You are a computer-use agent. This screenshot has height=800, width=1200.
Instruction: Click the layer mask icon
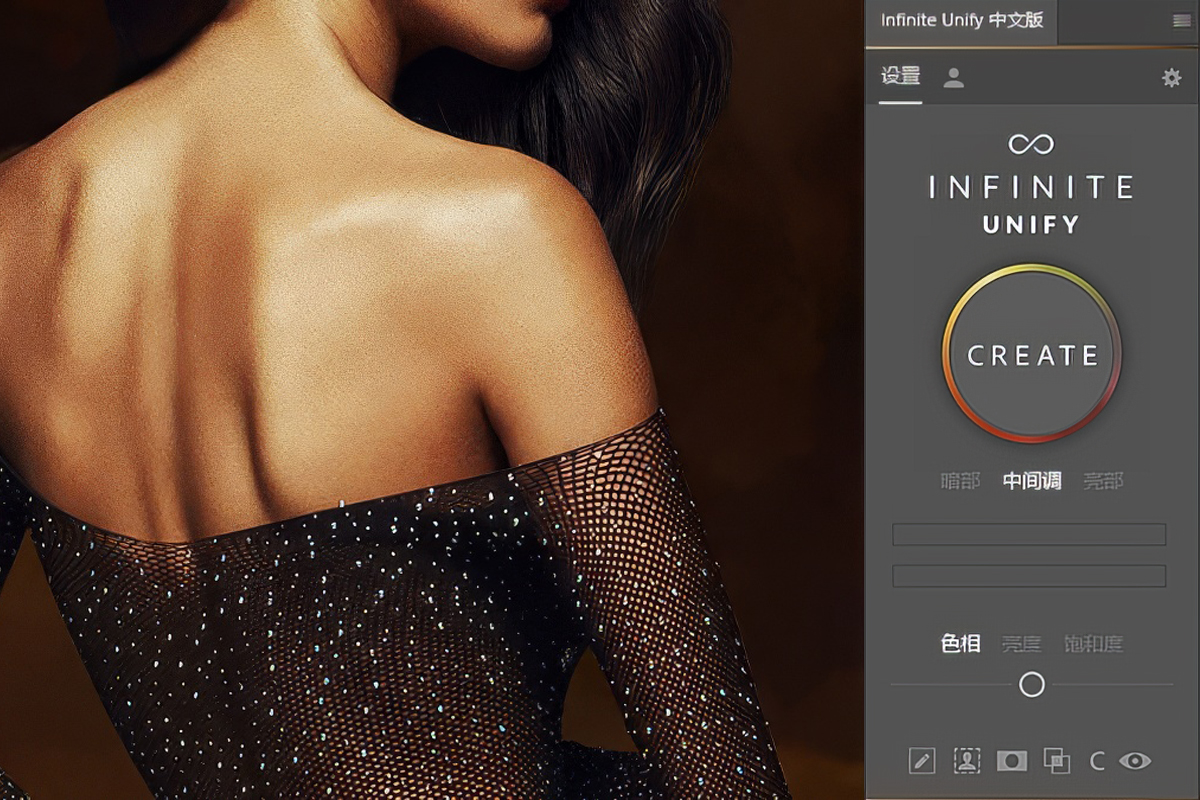coord(1012,761)
